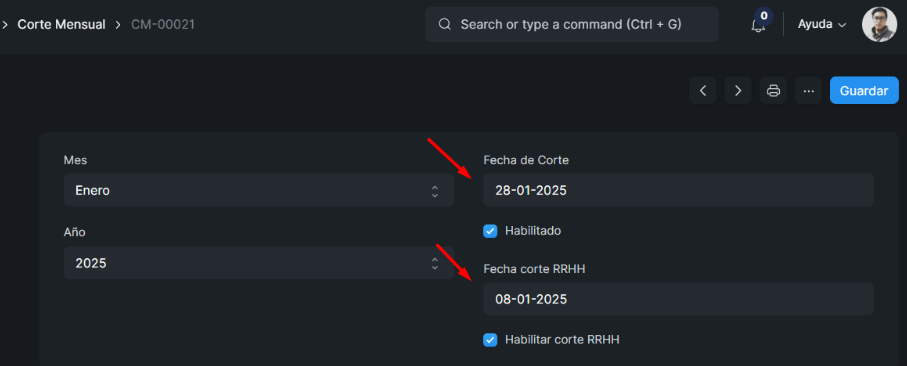Open notifications bell icon

[758, 25]
